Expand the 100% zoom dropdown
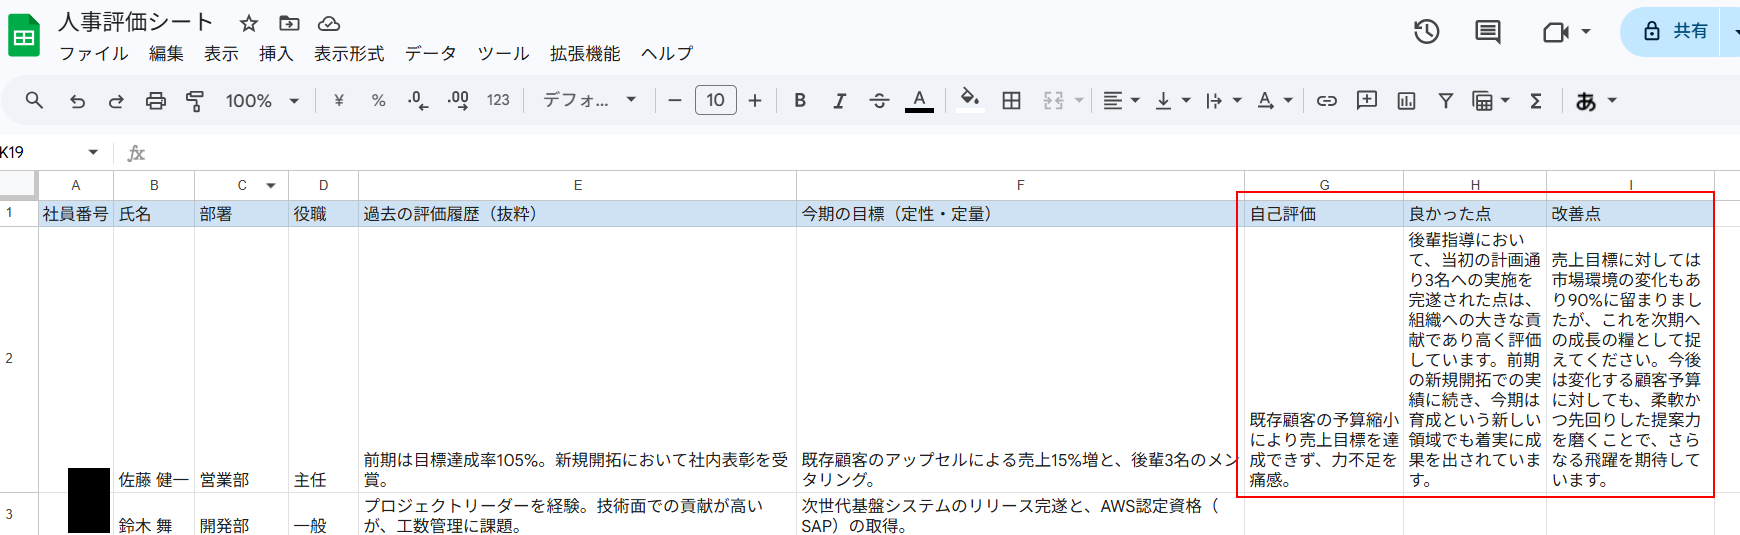The image size is (1740, 535). 262,101
